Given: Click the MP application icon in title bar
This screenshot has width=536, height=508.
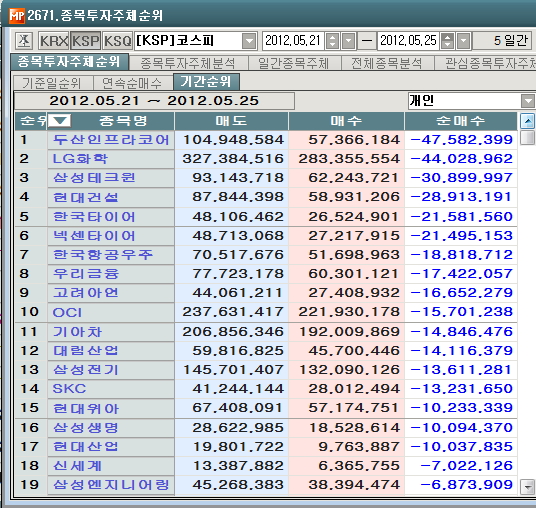Looking at the screenshot, I should [x=17, y=15].
